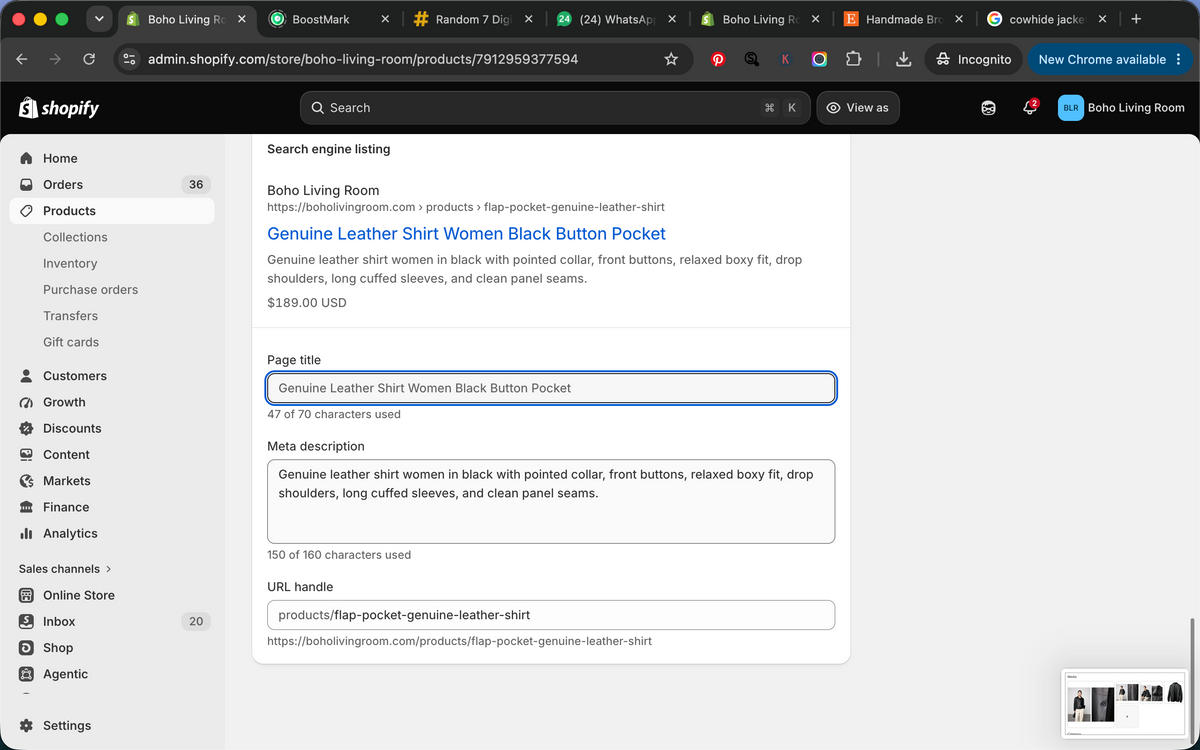1200x750 pixels.
Task: Click the Shopify logo in header
Action: point(59,108)
